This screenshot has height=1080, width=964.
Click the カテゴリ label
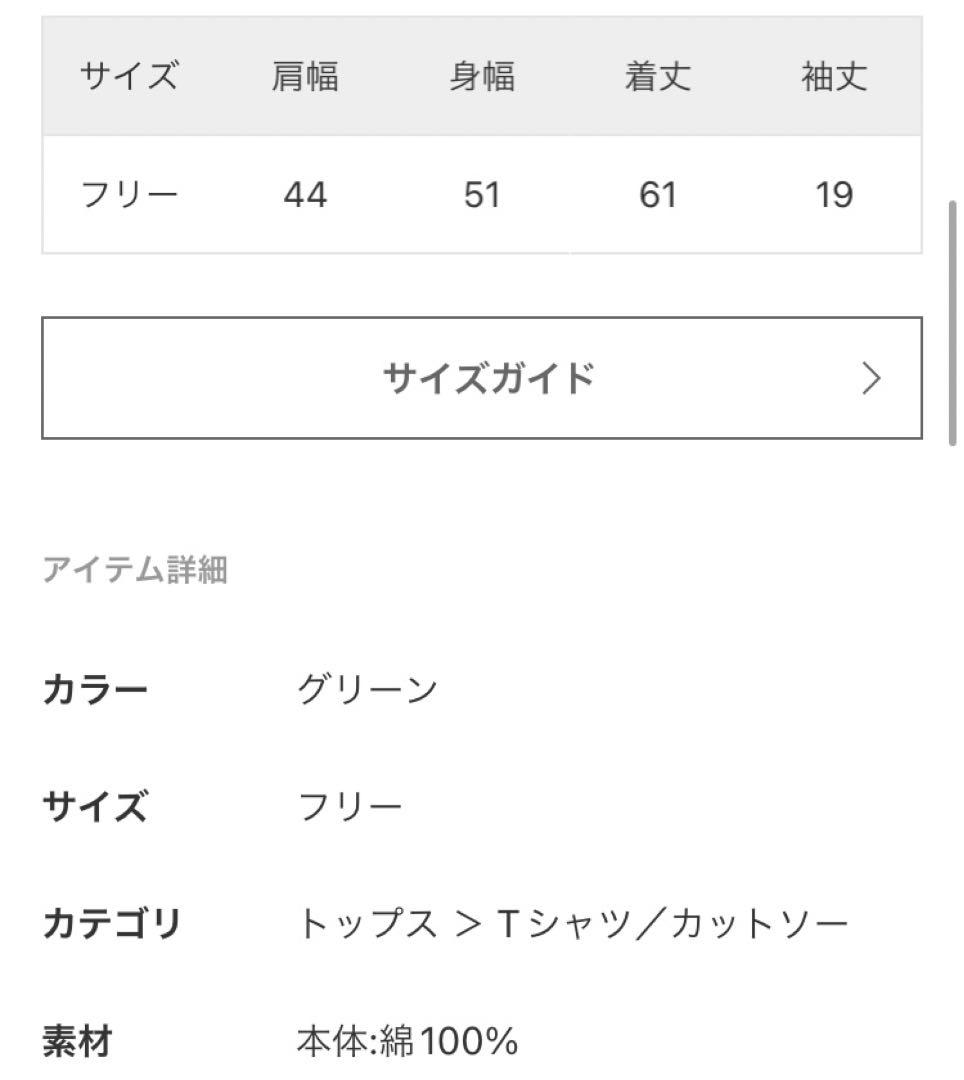coord(112,924)
